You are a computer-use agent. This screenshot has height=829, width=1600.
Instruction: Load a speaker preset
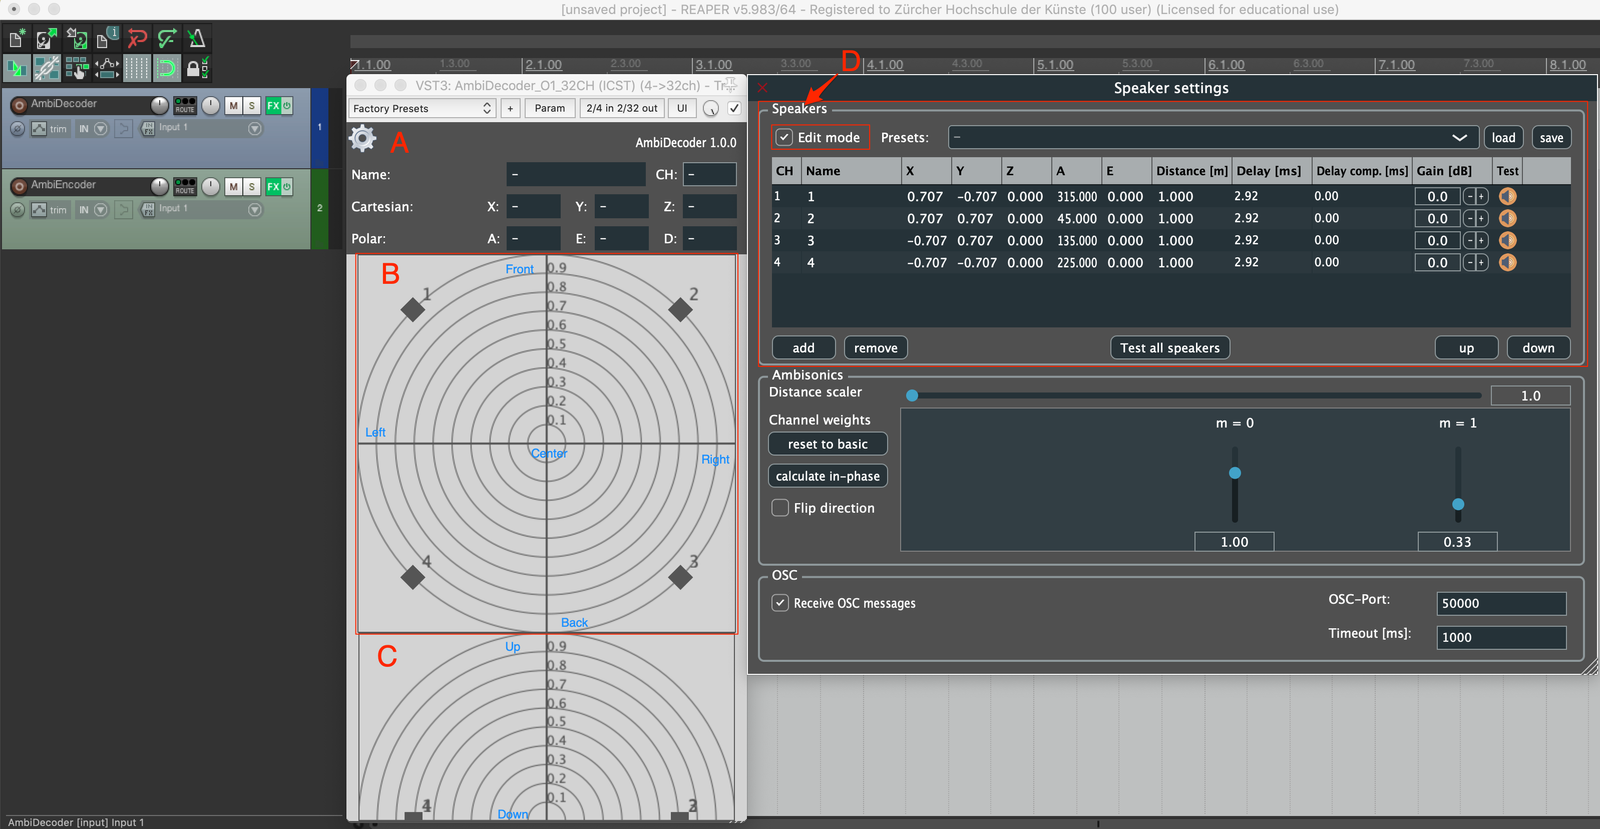[x=1503, y=137]
